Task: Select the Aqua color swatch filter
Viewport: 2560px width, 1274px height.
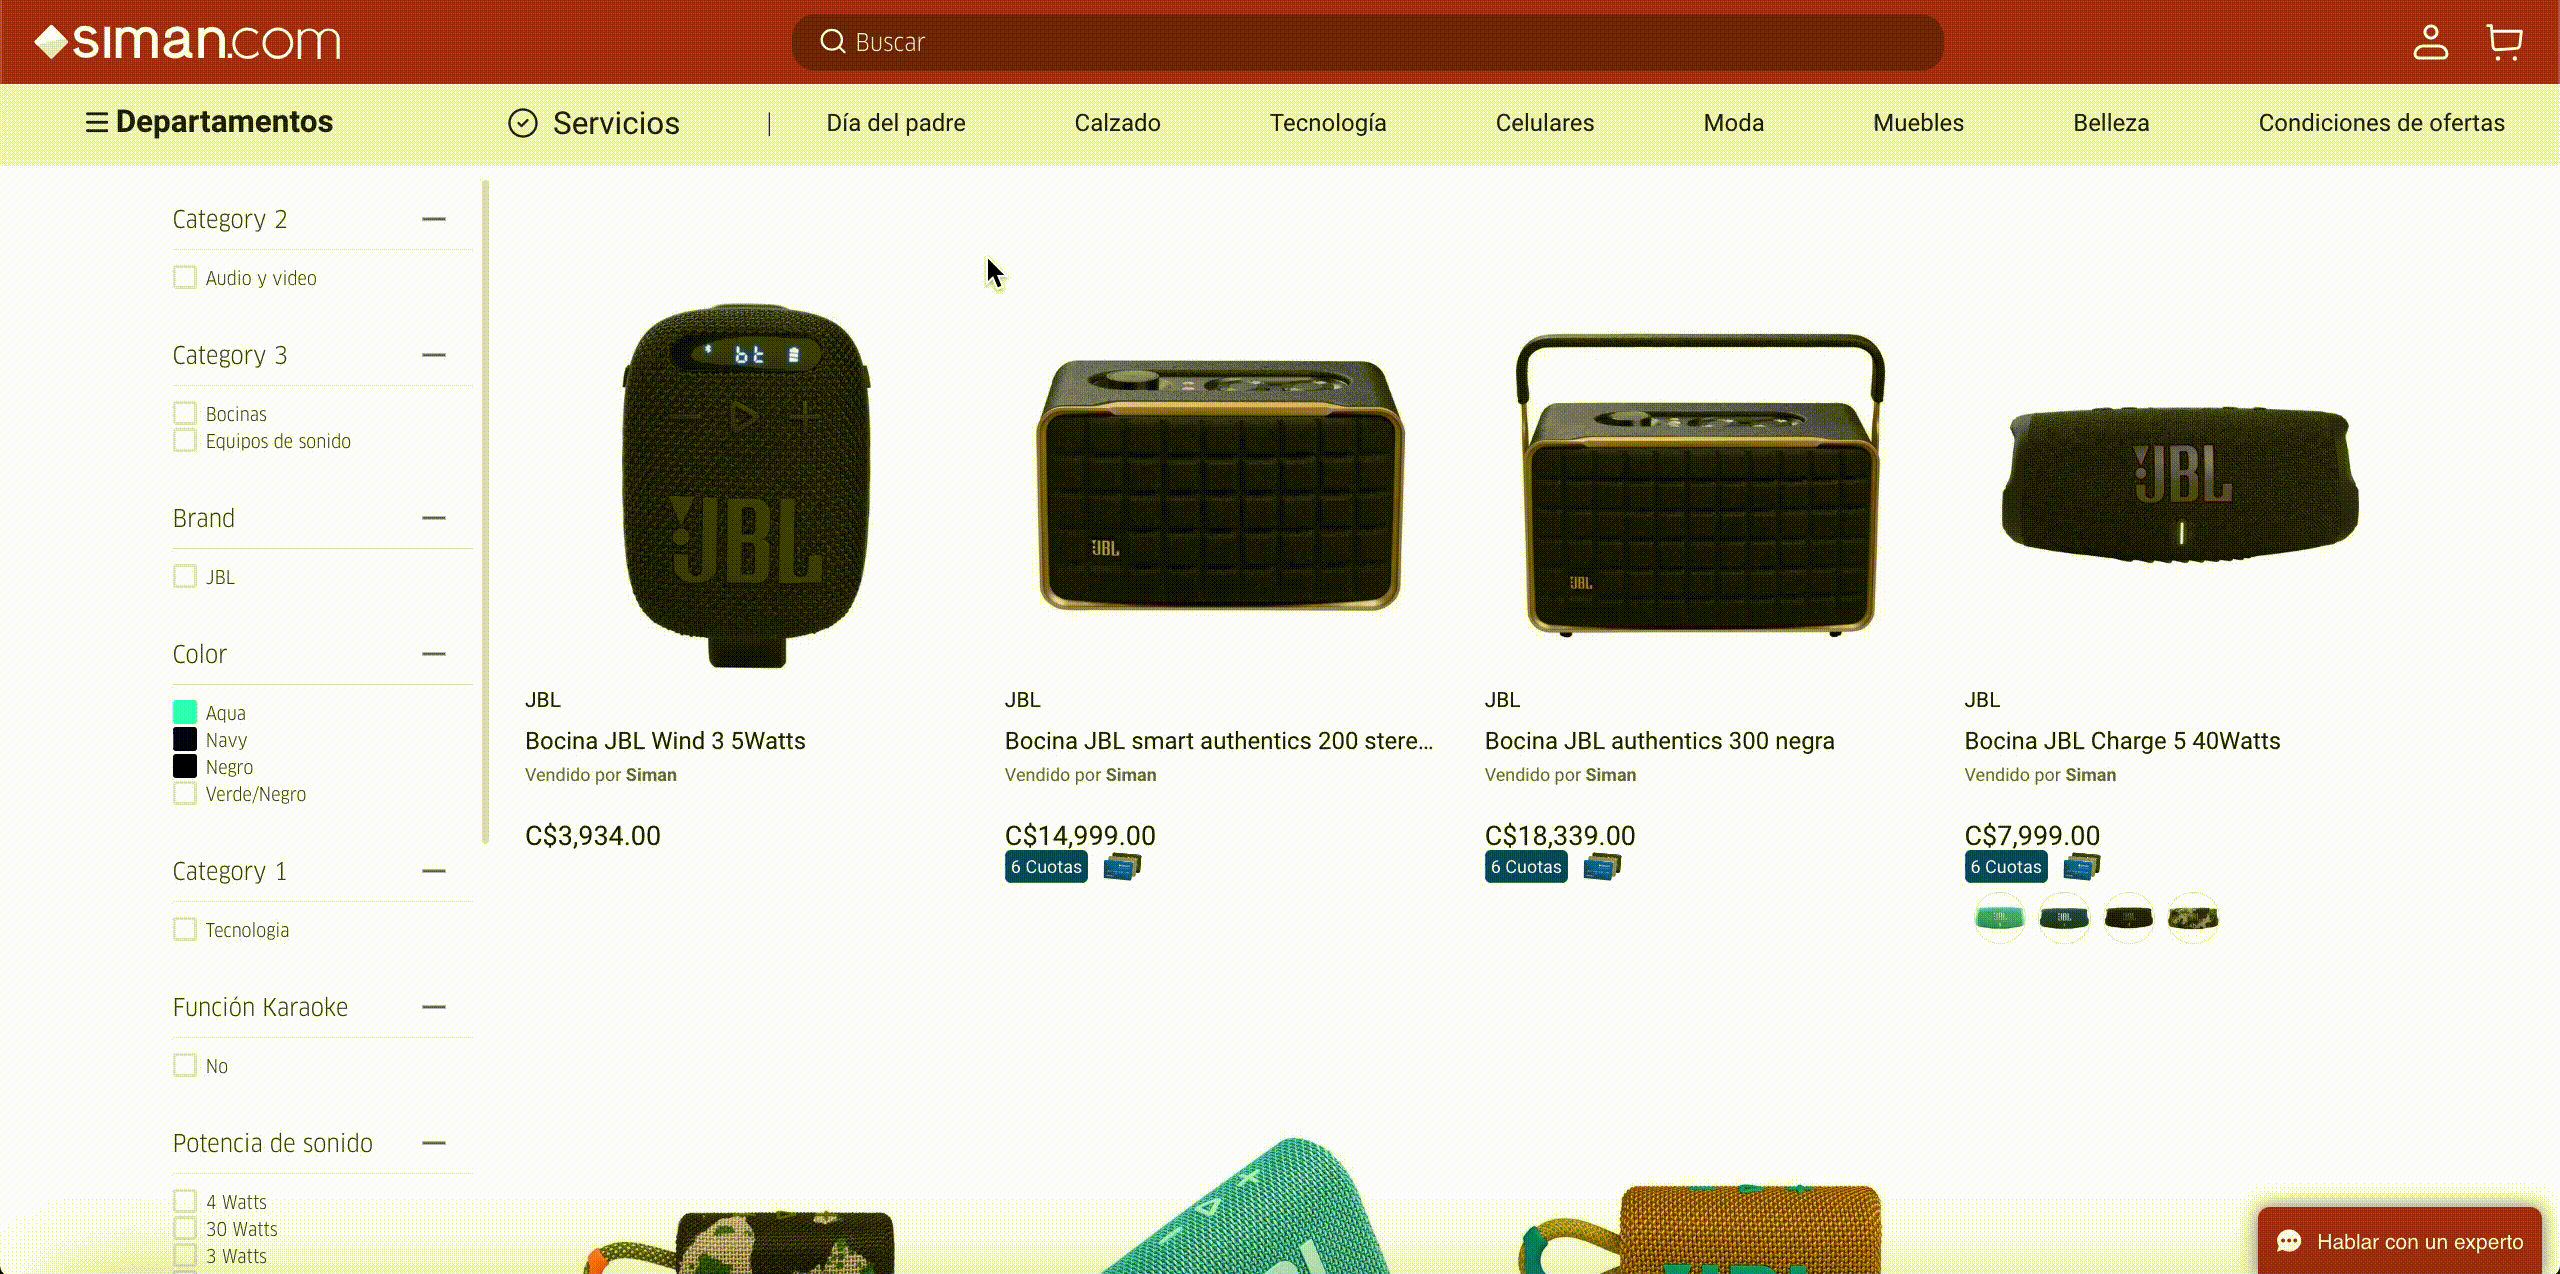Action: pos(185,712)
